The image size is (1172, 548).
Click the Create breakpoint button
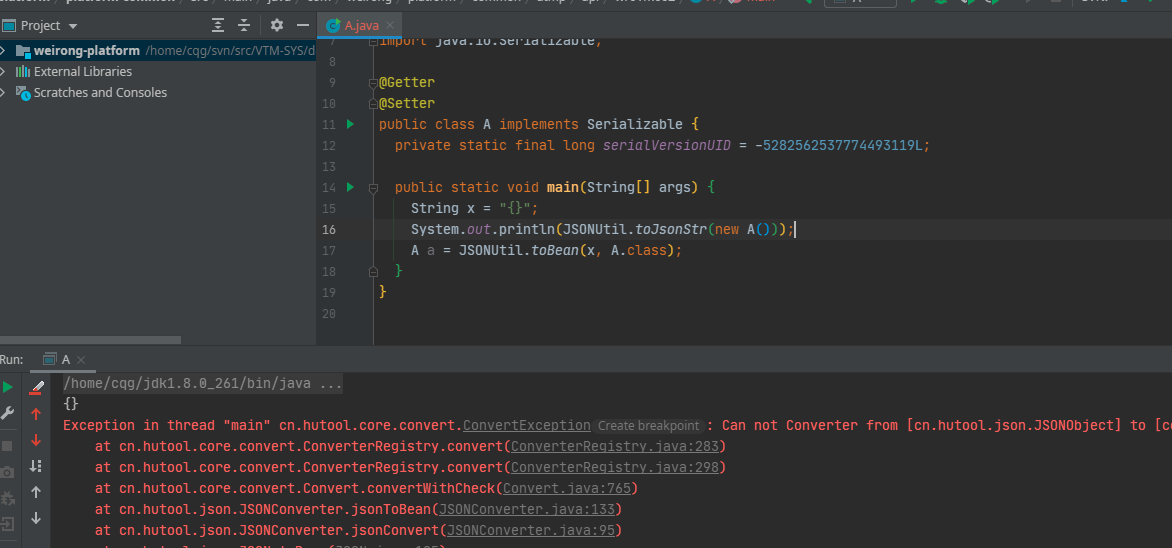[649, 425]
